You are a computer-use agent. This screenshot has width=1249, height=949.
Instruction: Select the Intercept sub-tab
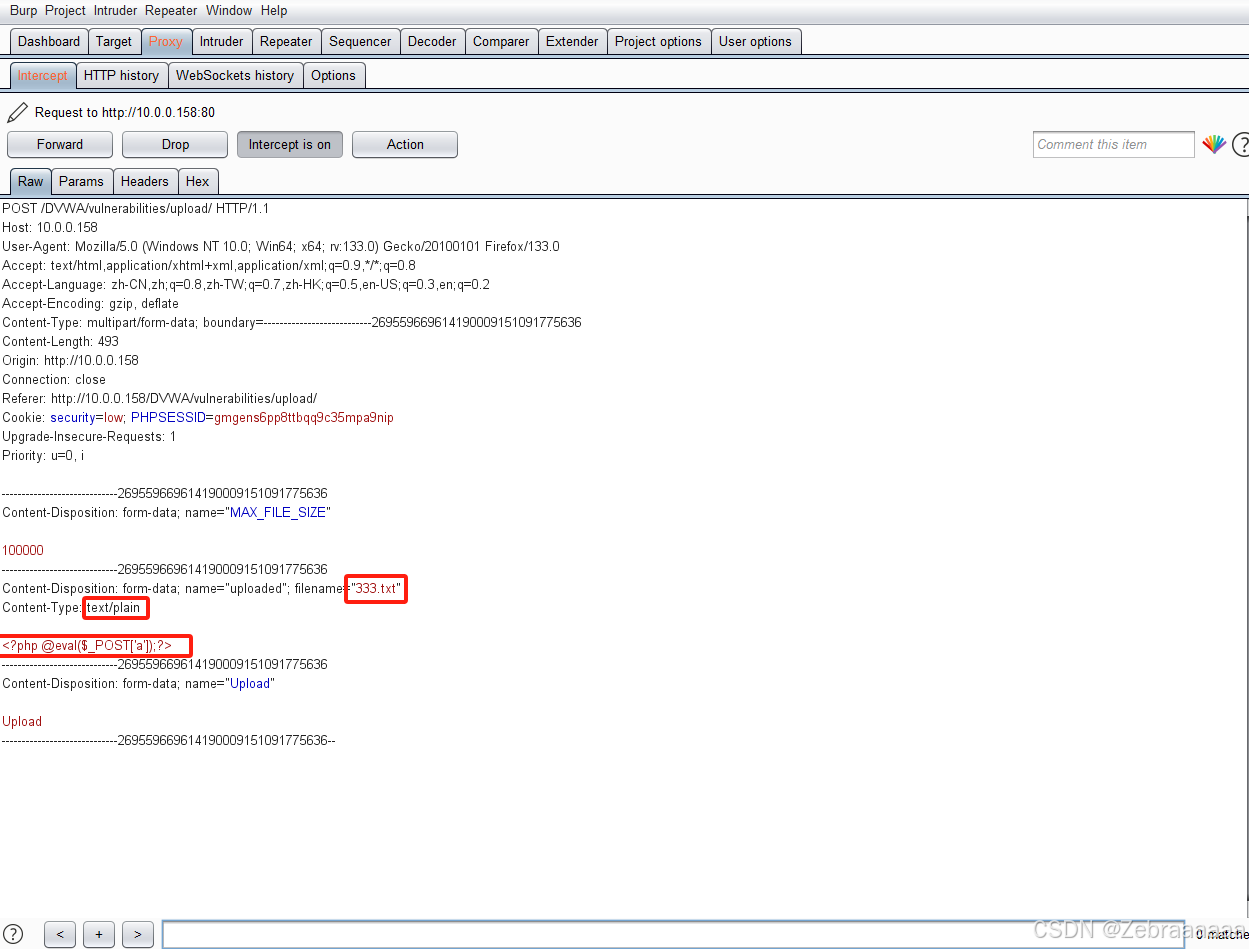click(42, 75)
